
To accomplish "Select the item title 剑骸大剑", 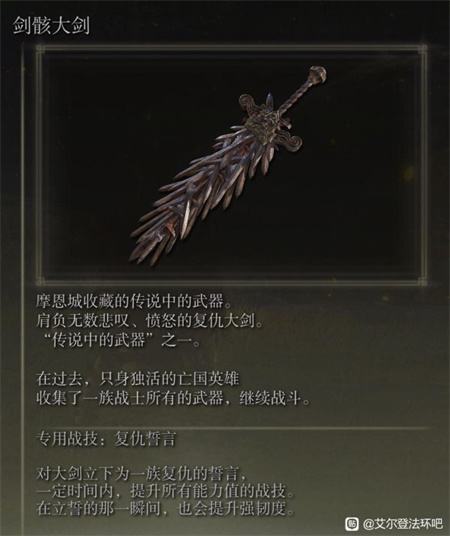I will (x=51, y=26).
